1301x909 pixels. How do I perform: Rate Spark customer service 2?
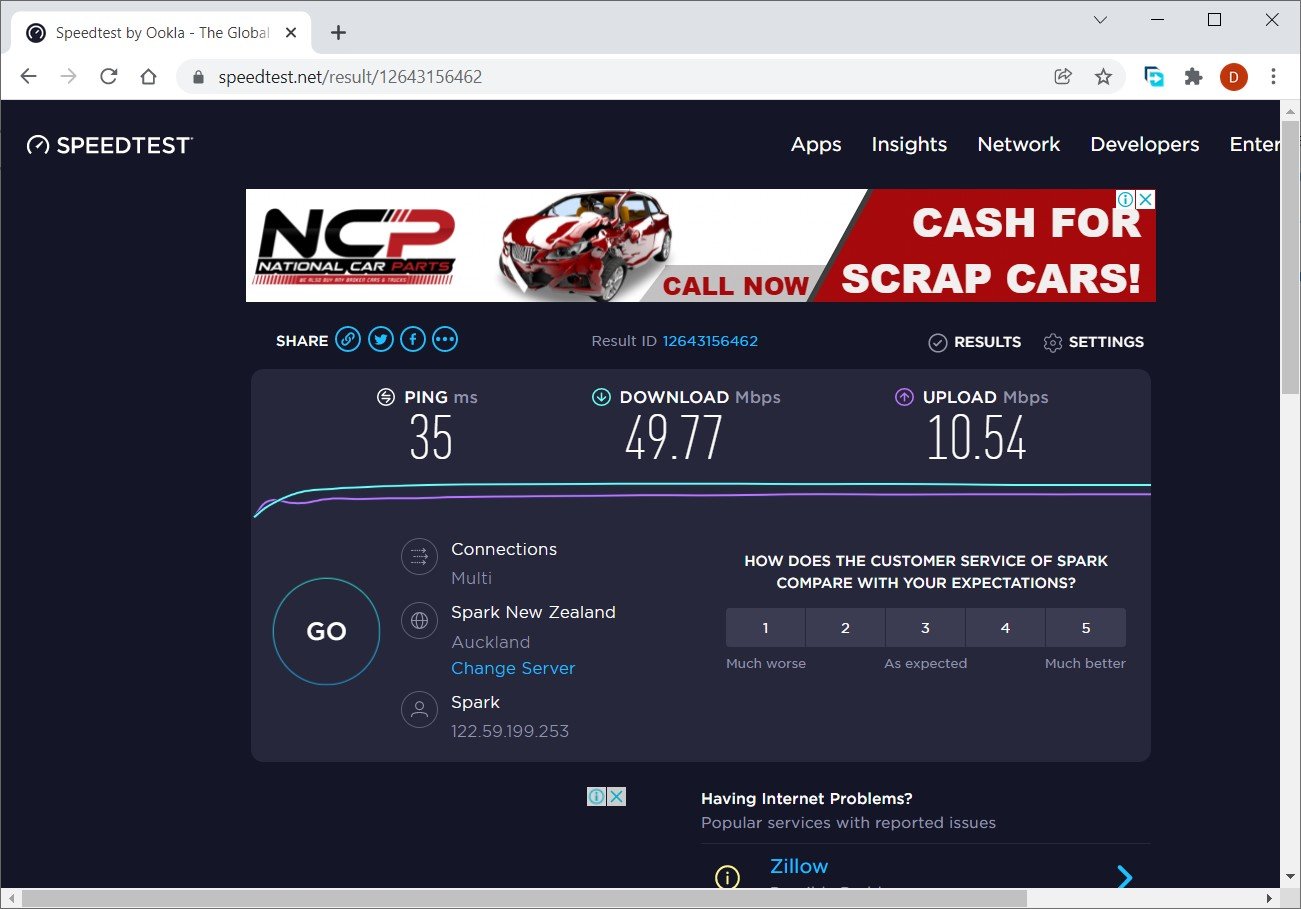click(845, 628)
